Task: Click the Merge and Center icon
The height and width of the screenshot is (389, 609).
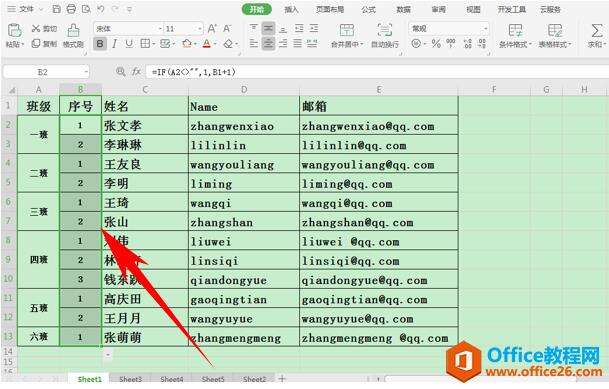Action: point(346,30)
